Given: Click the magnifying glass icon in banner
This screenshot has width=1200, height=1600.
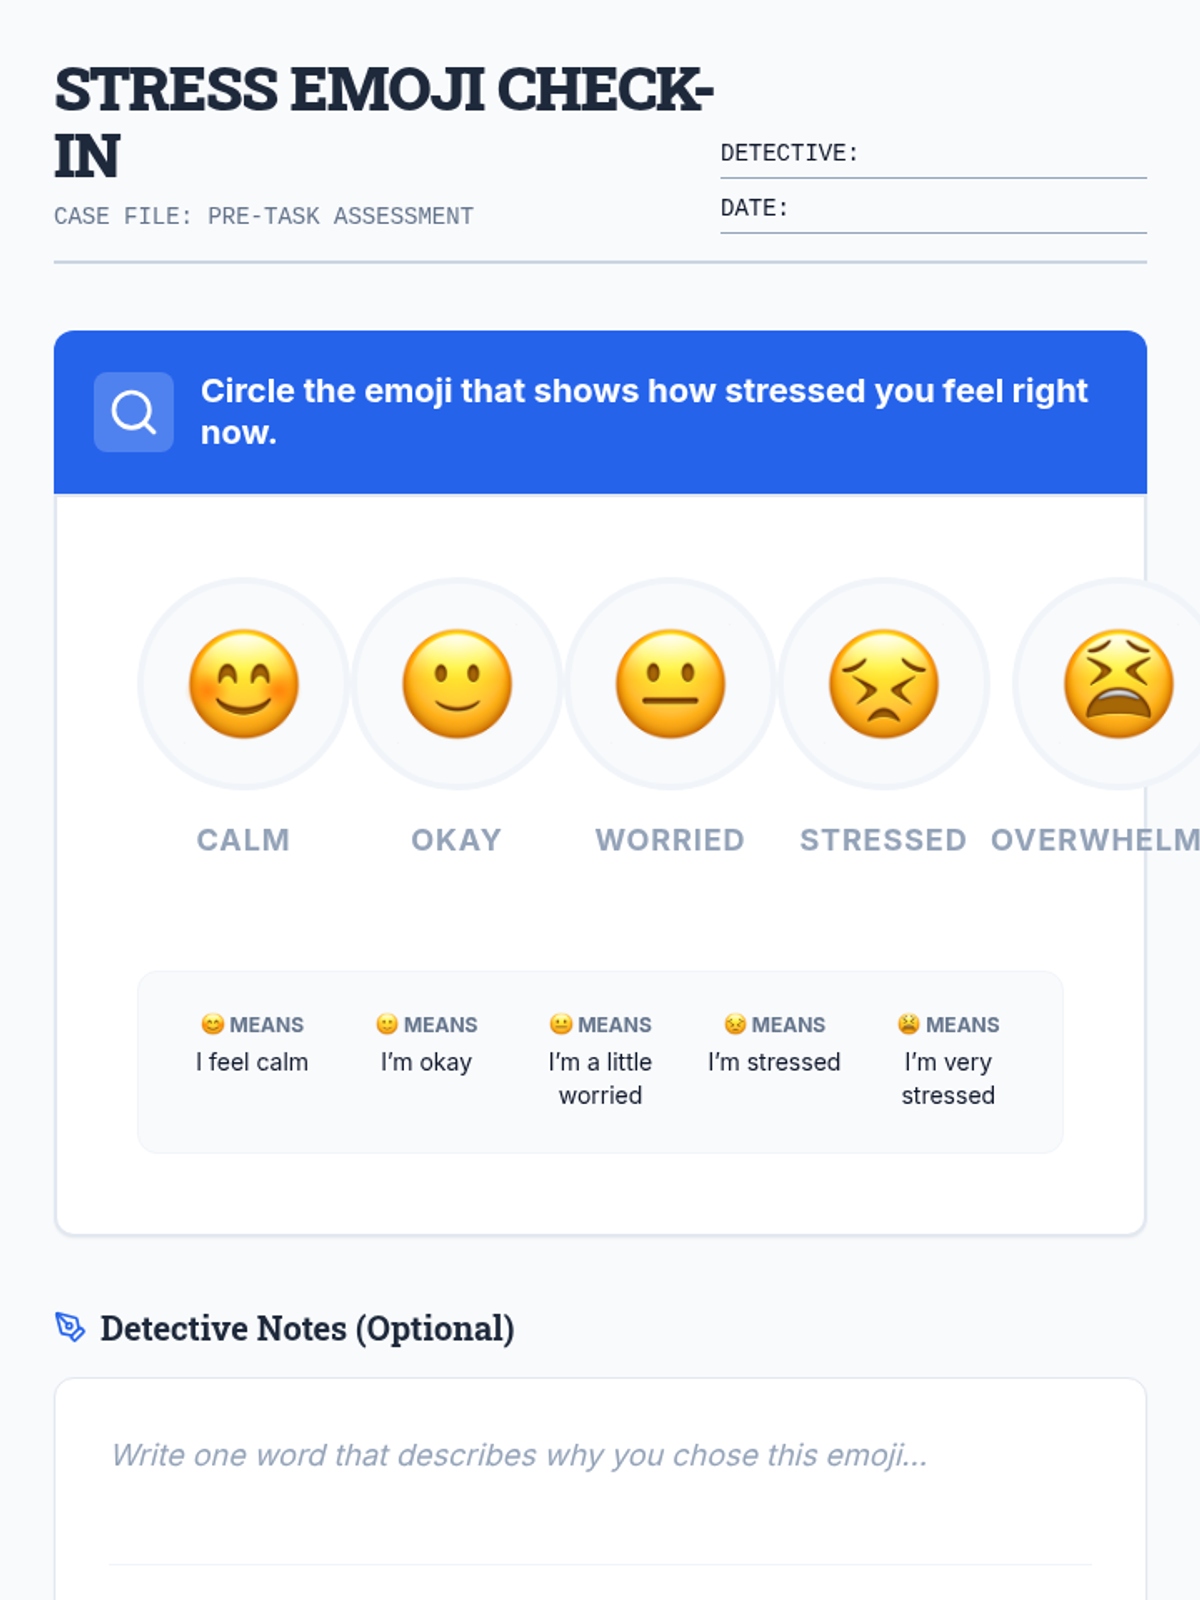Looking at the screenshot, I should [x=134, y=412].
